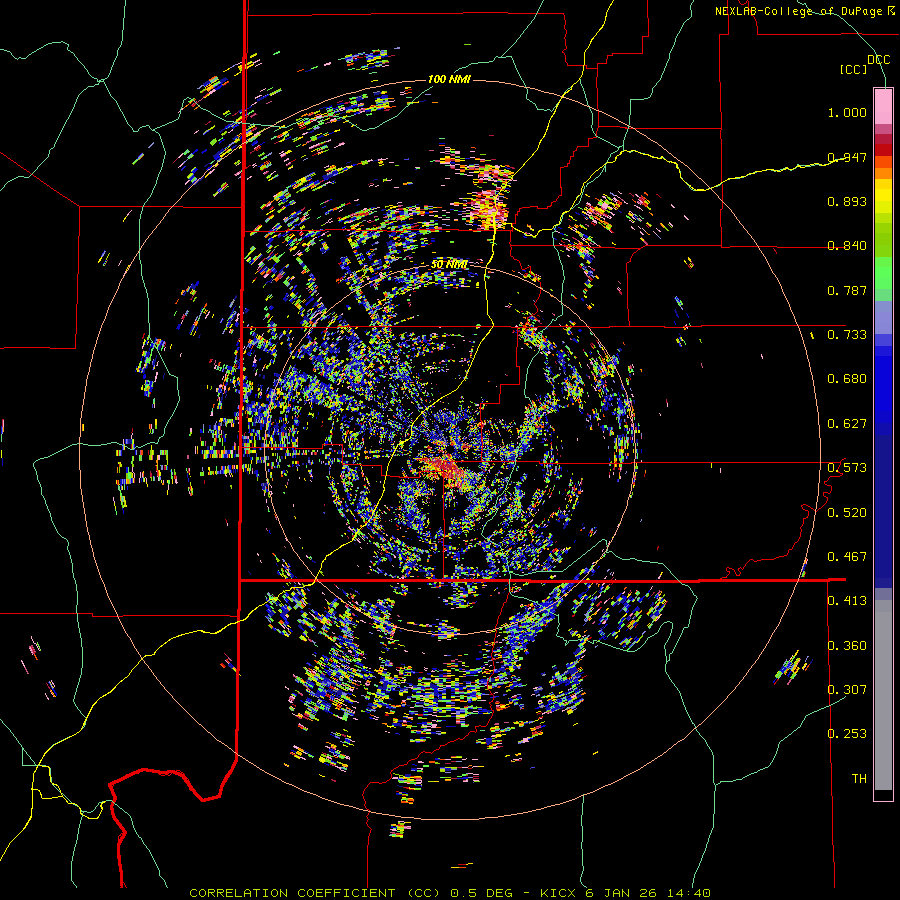Click the TH label on legend
The image size is (900, 900).
pyautogui.click(x=859, y=779)
